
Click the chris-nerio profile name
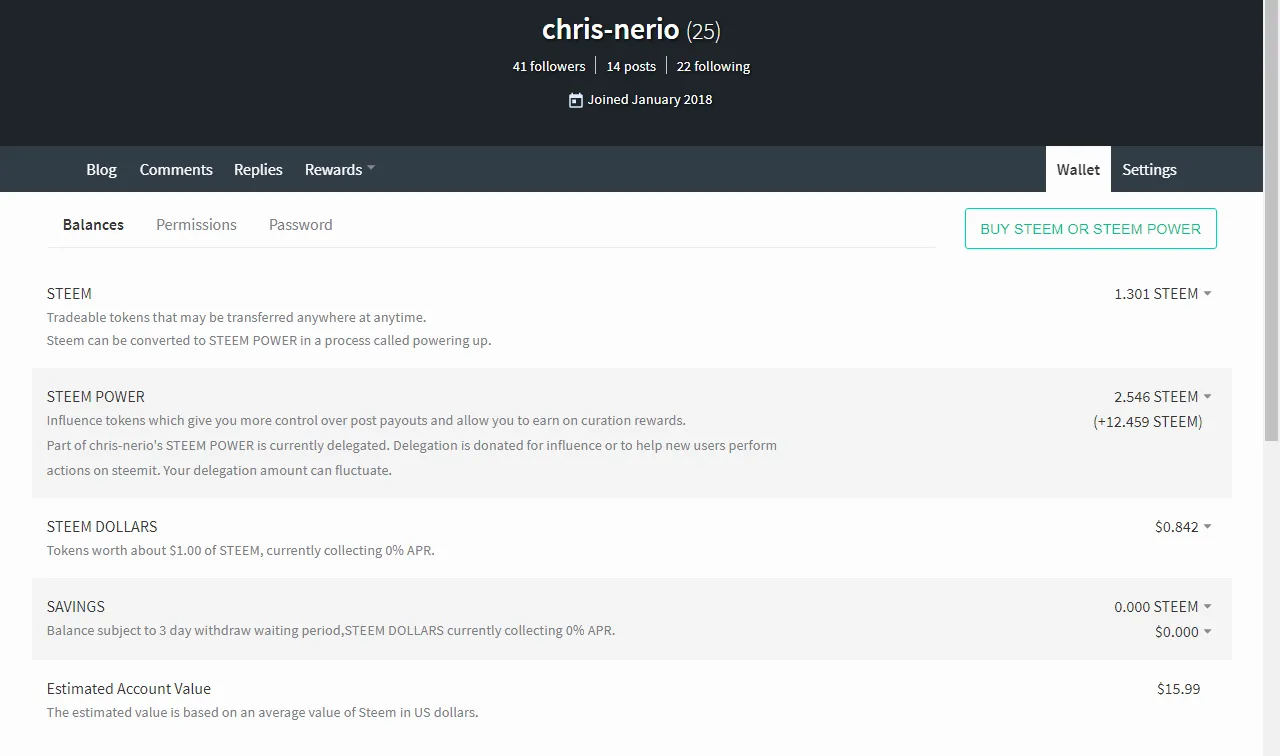(611, 30)
